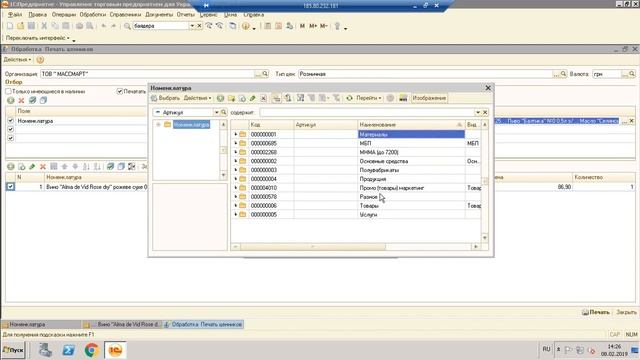Toggle Только имеющиеся в наличии checkbox
The image size is (640, 360).
pyautogui.click(x=8, y=91)
